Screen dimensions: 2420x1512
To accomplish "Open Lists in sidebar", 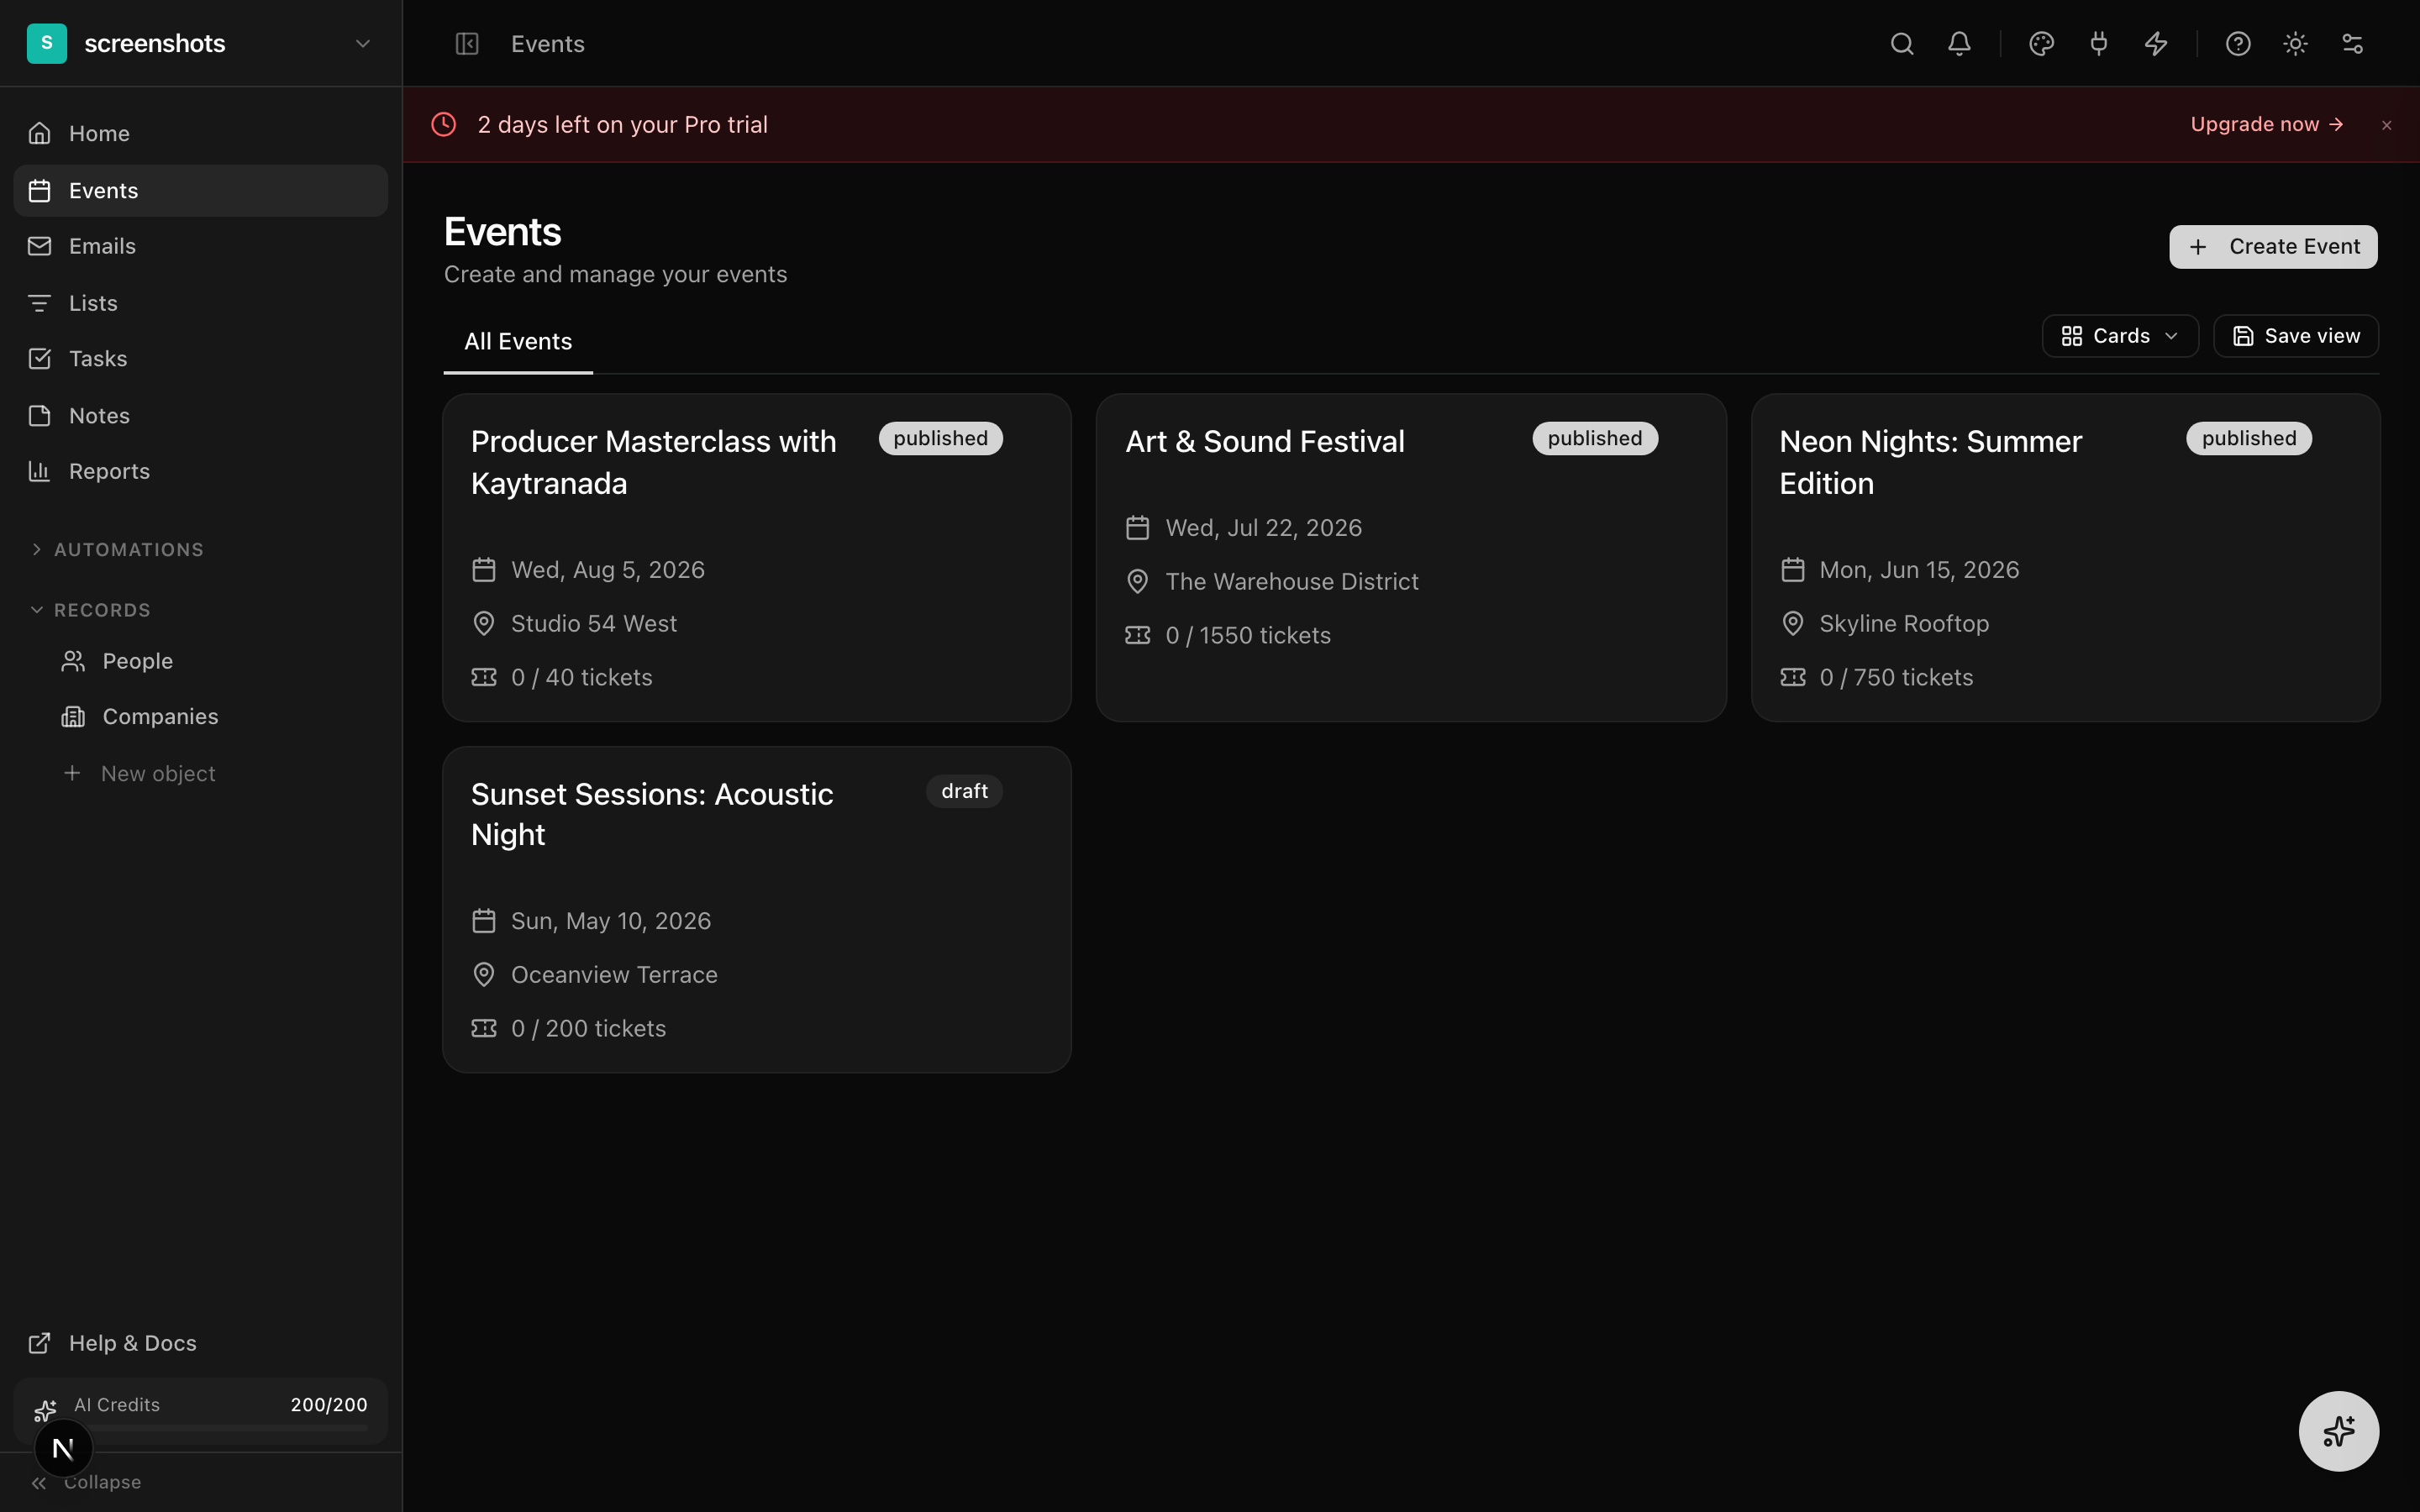I will pos(200,303).
